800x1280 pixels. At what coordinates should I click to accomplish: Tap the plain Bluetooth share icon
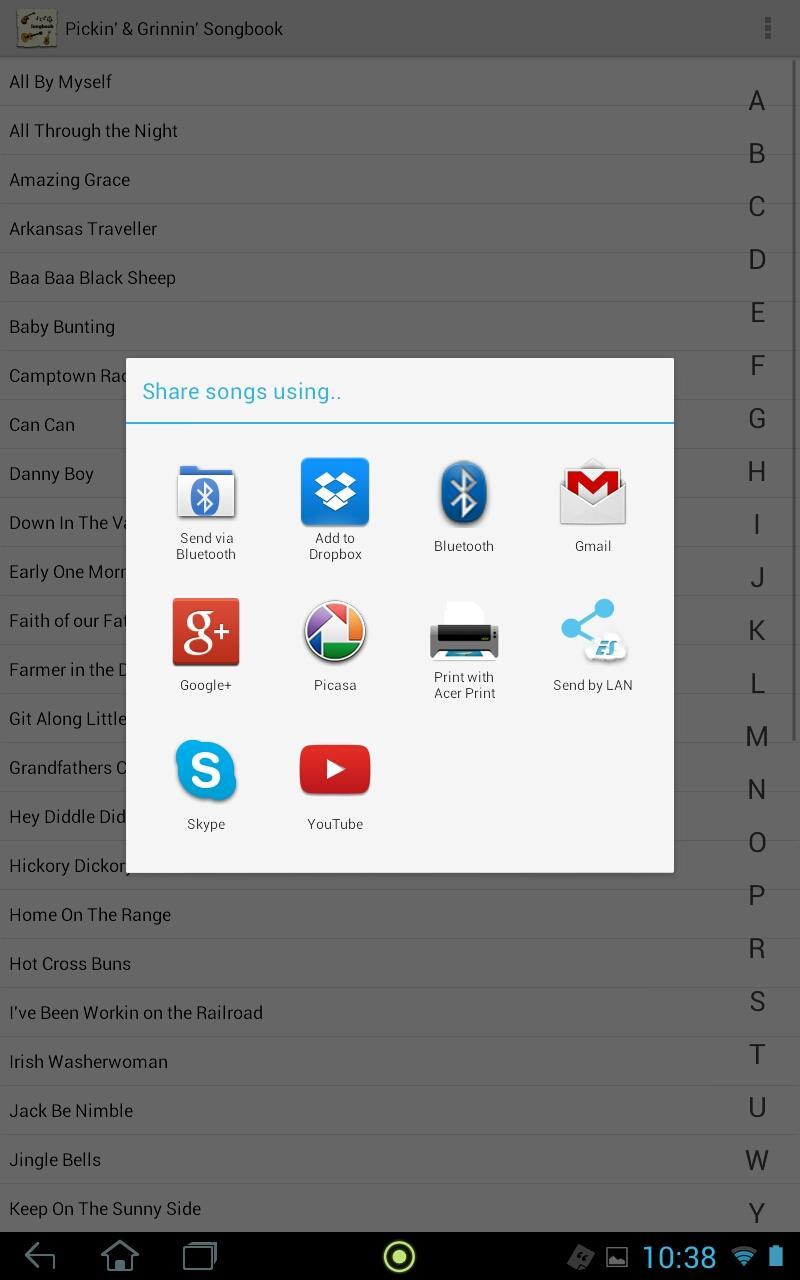[x=464, y=506]
